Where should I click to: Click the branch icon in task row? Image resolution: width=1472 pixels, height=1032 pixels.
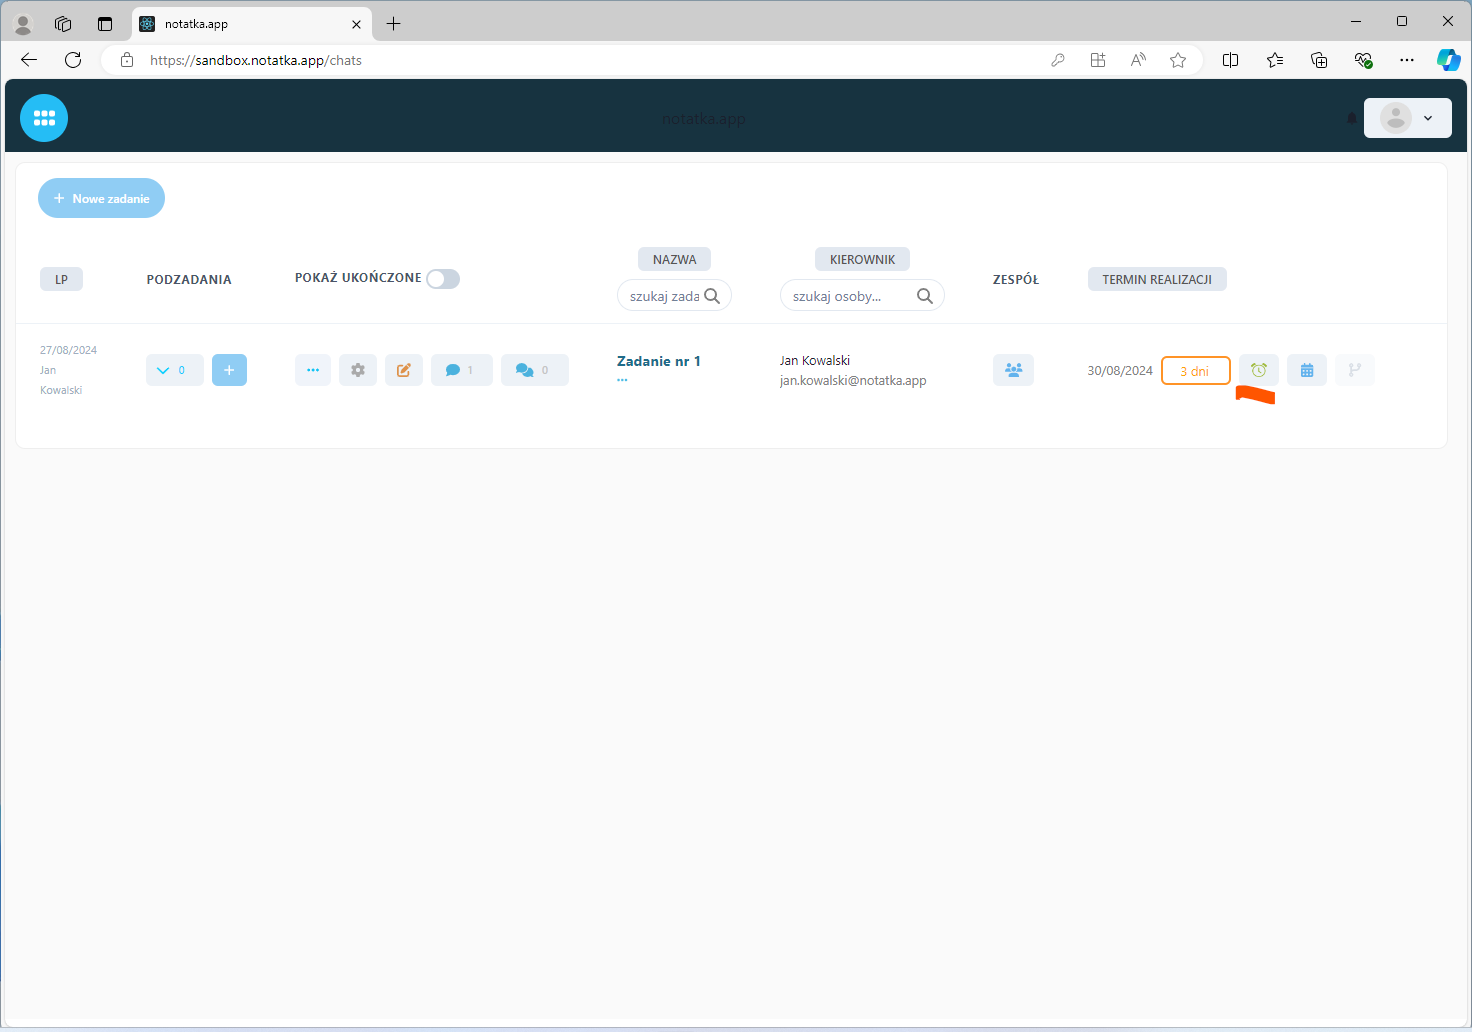point(1354,370)
